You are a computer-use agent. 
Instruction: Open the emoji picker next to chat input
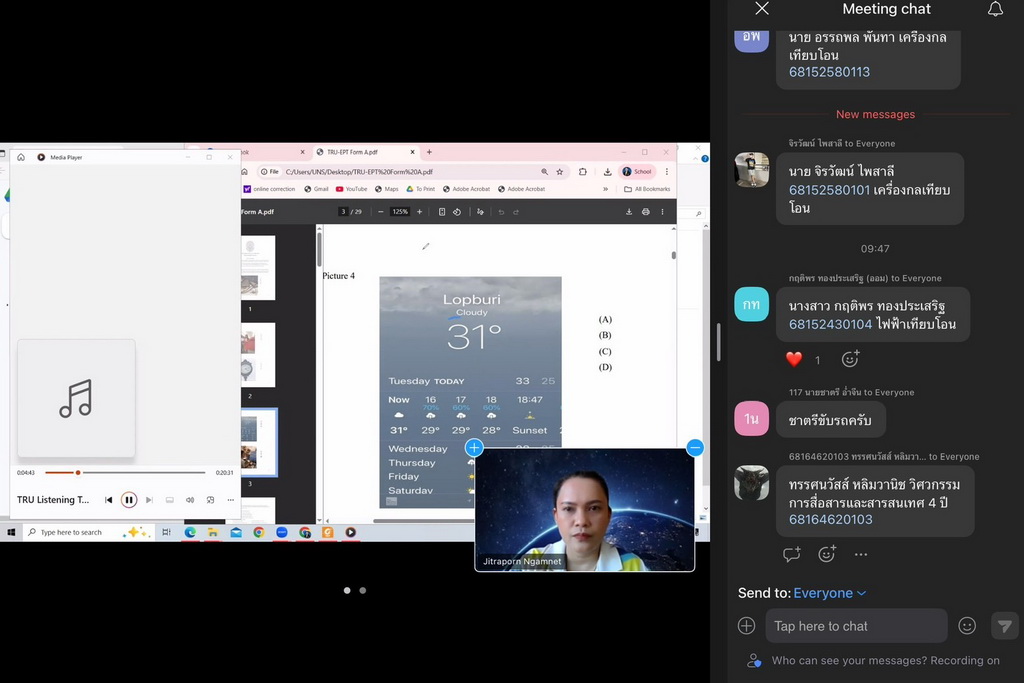967,626
